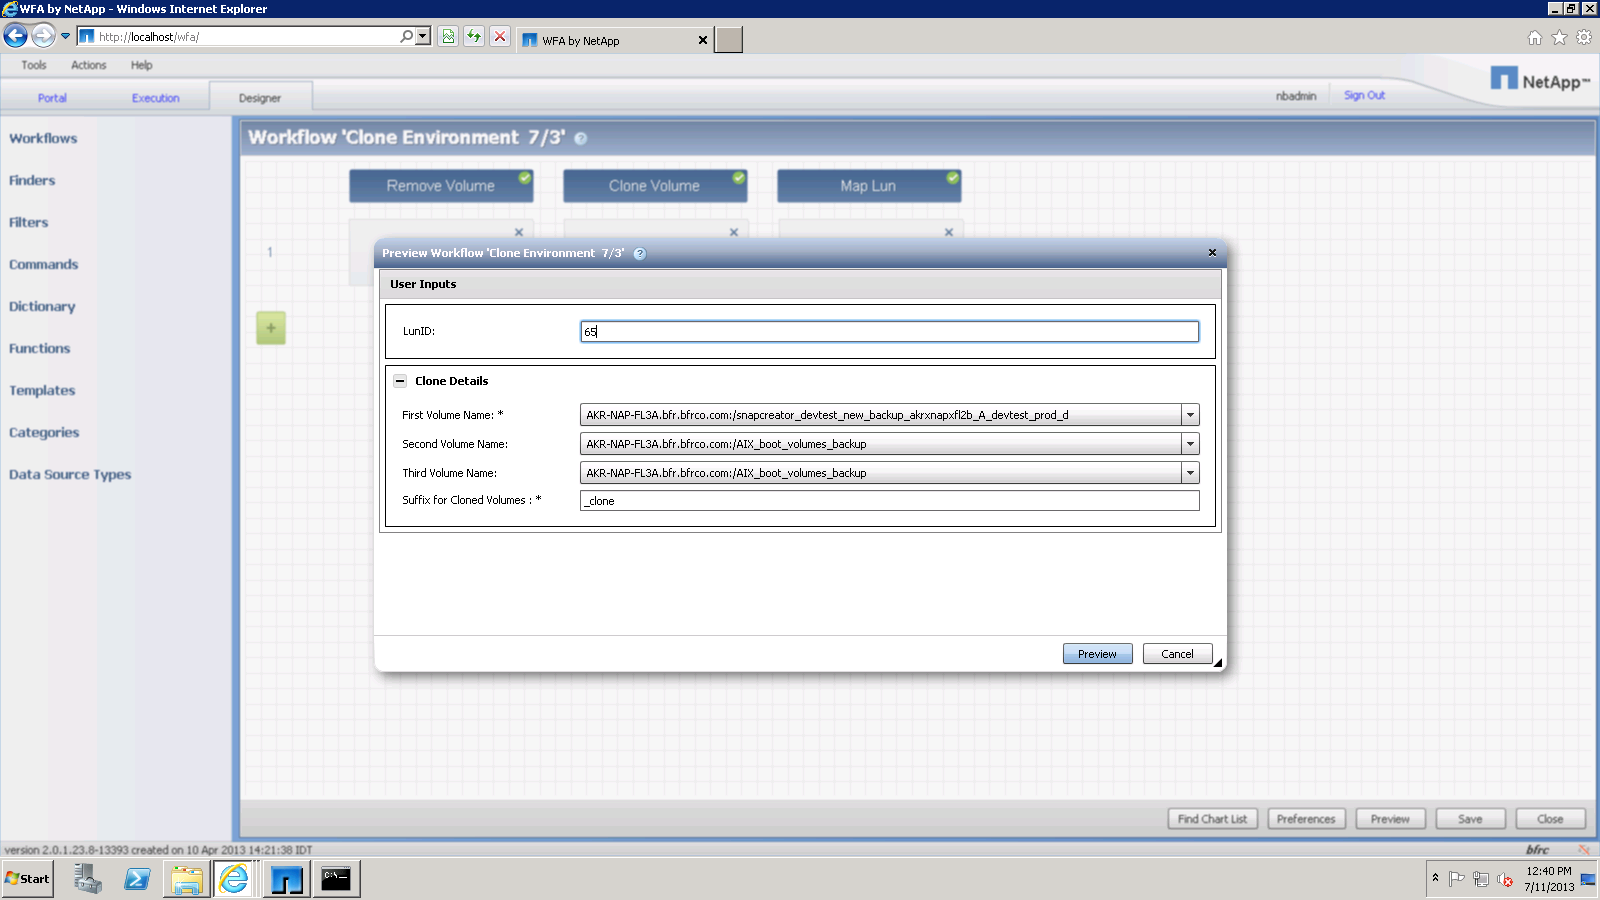Open Second Volume Name dropdown
The height and width of the screenshot is (900, 1600).
[1190, 444]
